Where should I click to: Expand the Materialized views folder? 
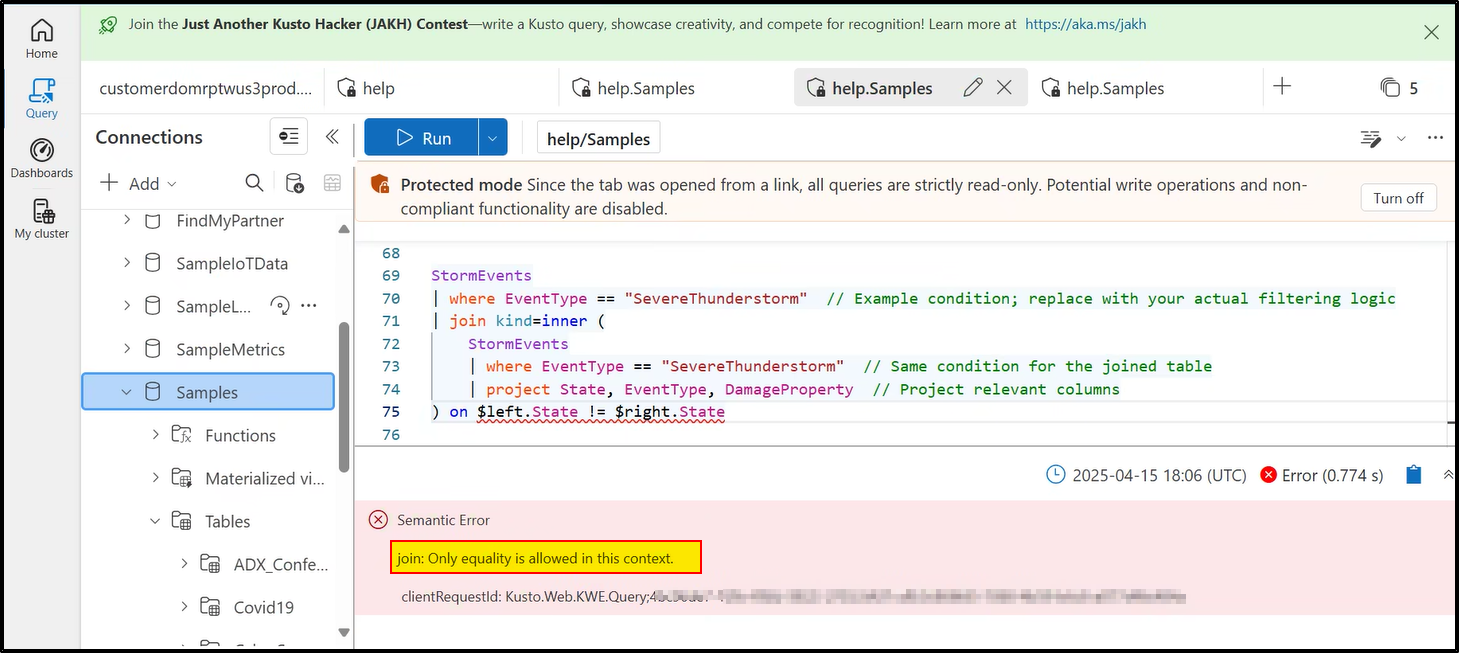(156, 478)
